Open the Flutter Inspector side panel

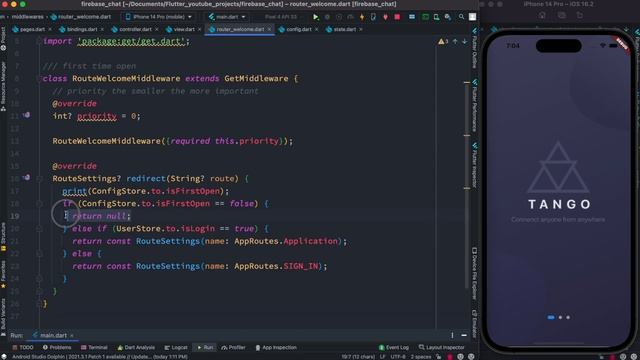coord(474,165)
